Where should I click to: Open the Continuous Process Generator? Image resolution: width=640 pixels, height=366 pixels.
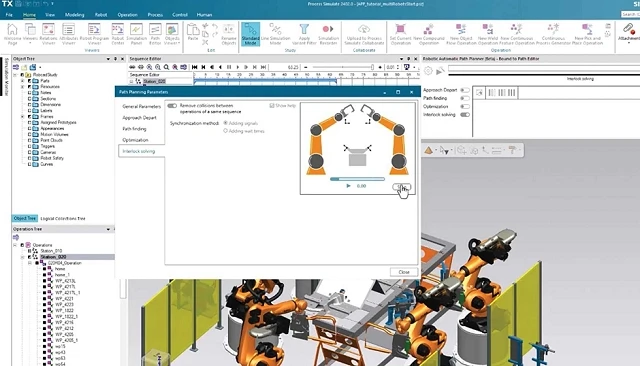553,34
